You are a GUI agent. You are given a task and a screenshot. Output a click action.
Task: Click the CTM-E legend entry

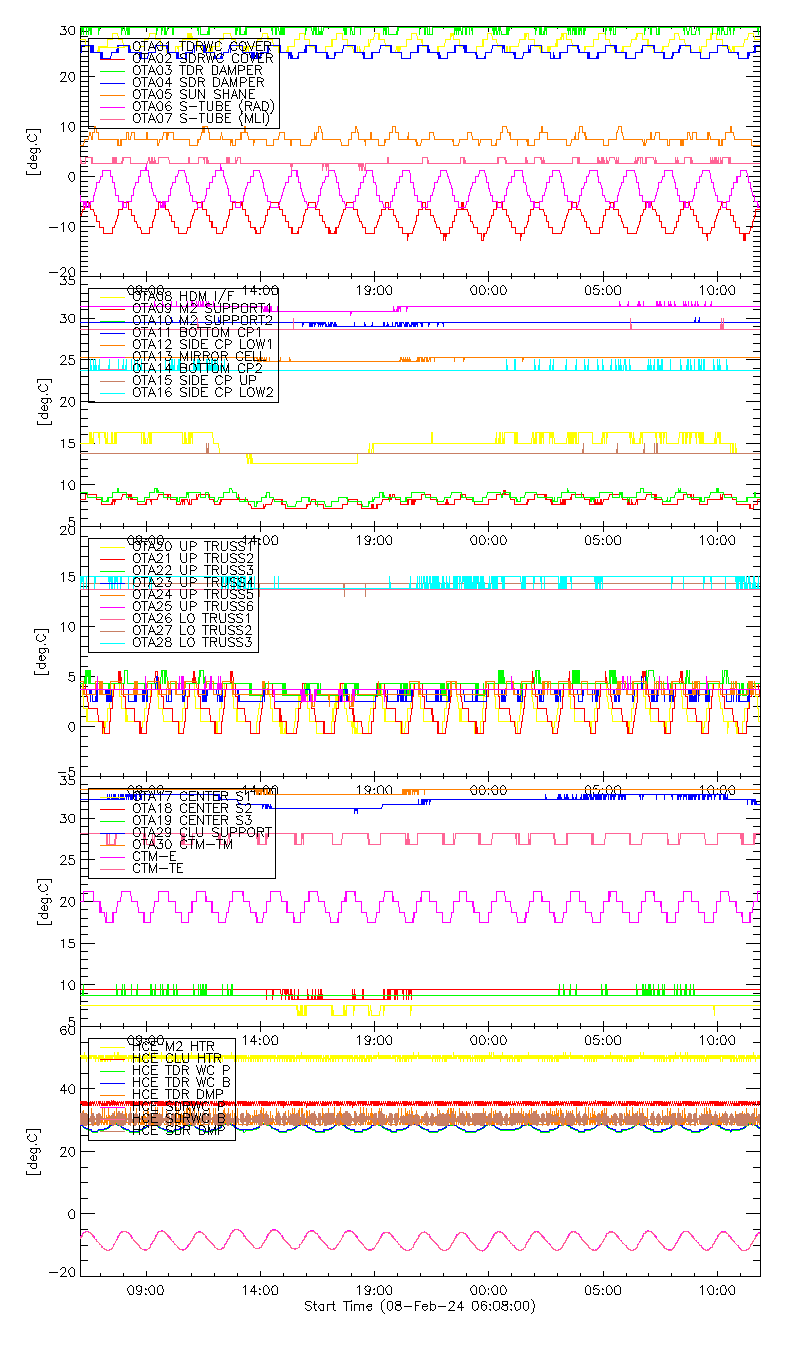pyautogui.click(x=152, y=856)
